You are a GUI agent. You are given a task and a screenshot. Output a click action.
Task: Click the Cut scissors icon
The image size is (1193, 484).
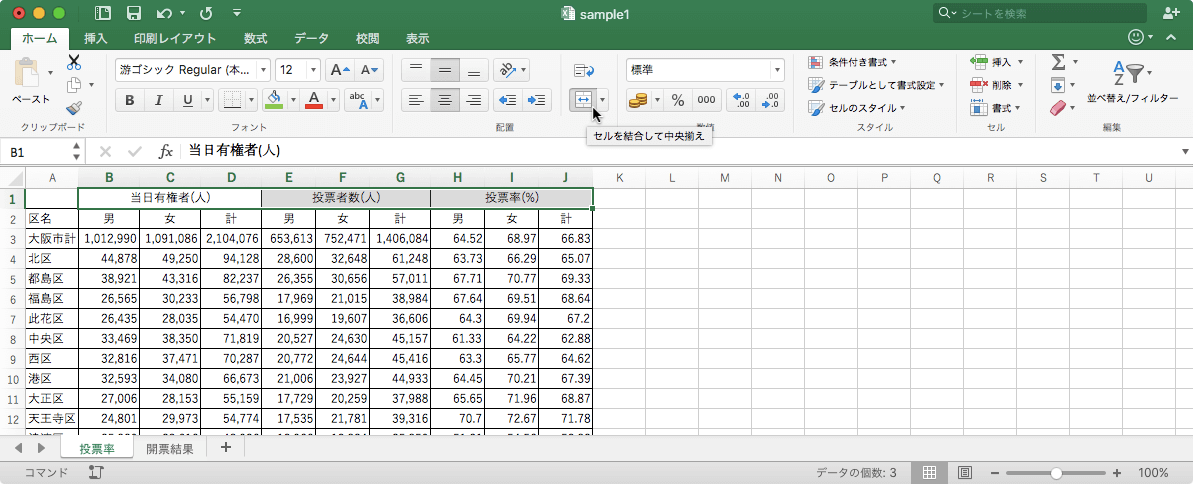click(74, 62)
